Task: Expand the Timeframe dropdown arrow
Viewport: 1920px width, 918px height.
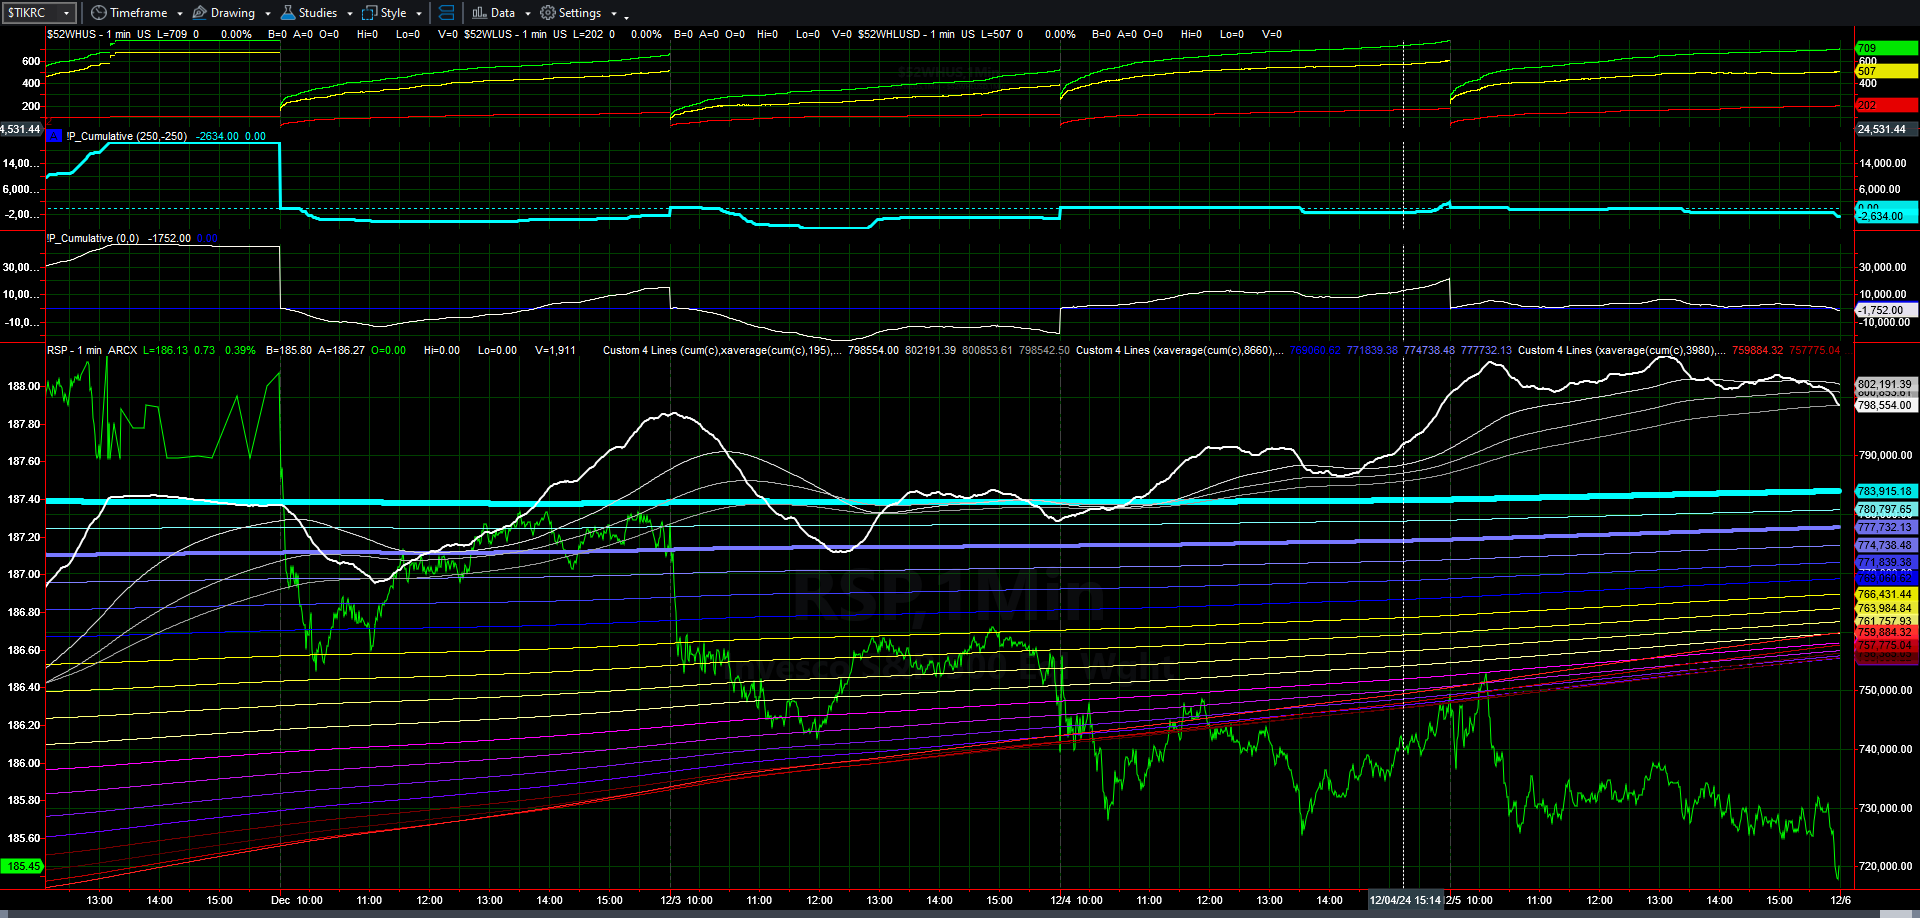Action: 180,14
